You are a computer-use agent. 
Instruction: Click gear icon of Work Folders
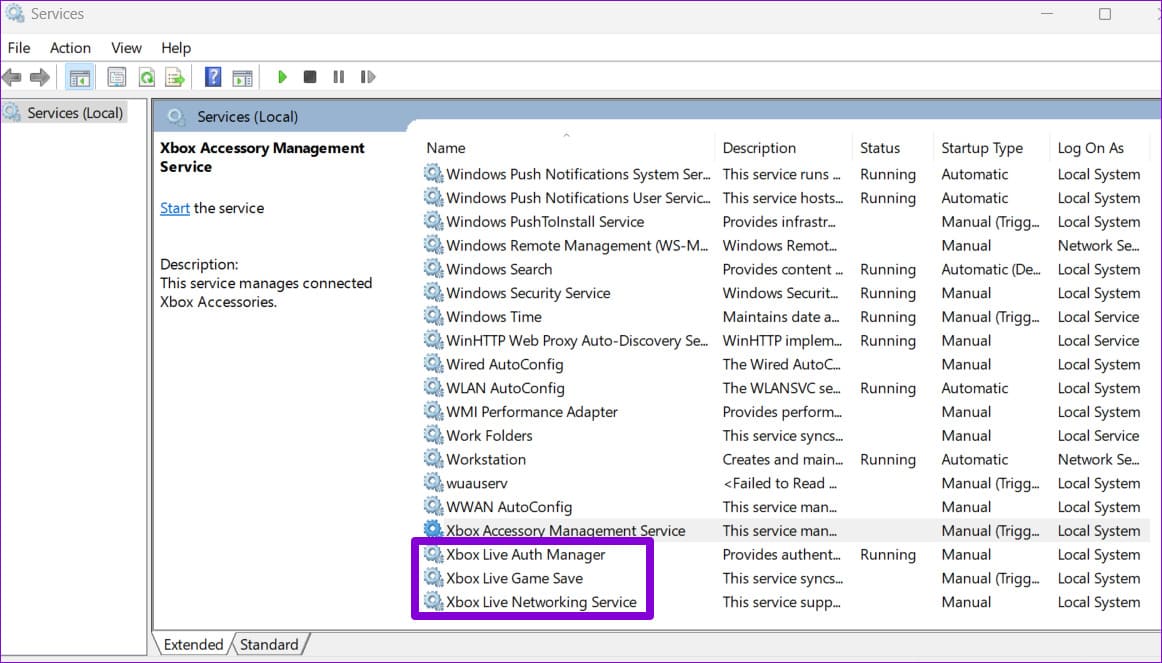coord(434,435)
